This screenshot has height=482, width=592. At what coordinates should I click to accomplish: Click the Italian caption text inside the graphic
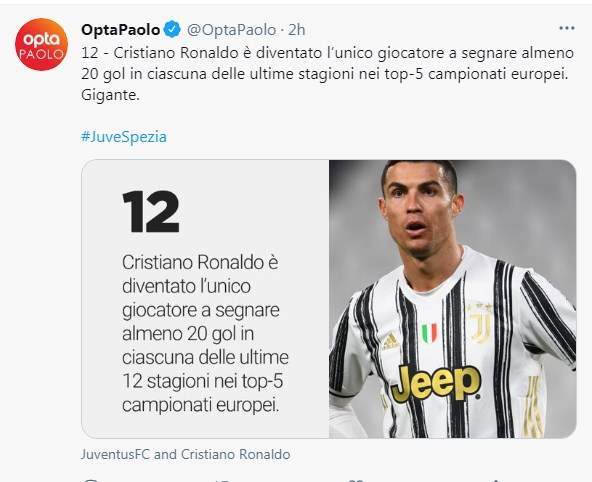tap(205, 334)
